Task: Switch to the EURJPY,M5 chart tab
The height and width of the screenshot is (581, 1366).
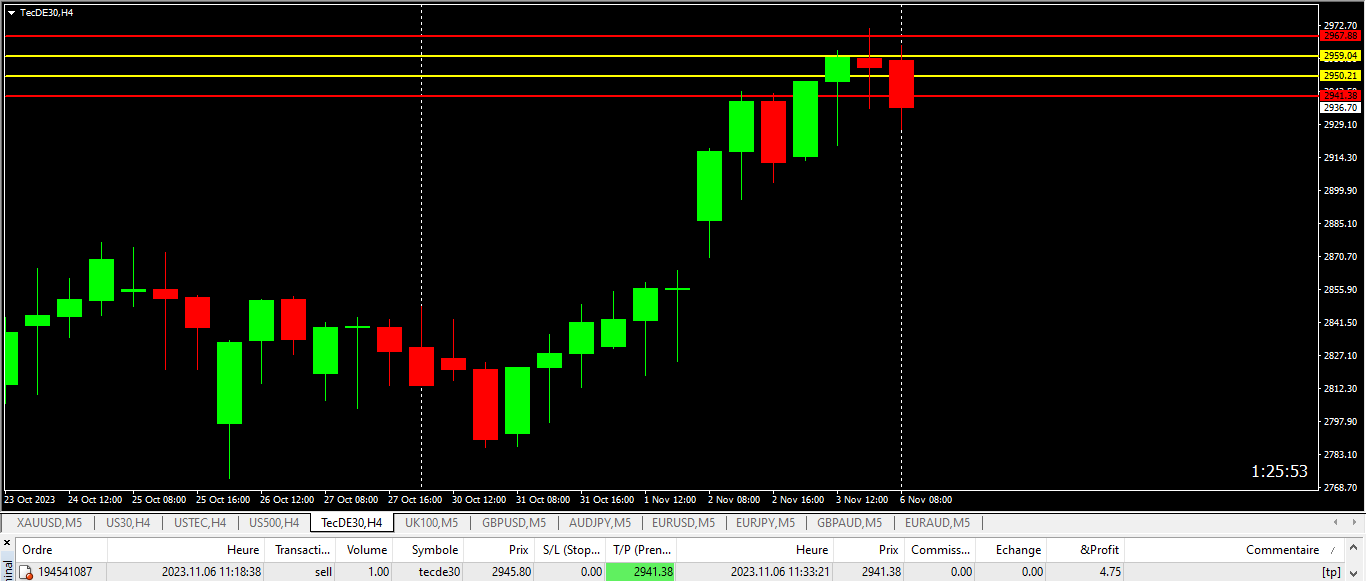Action: tap(766, 522)
